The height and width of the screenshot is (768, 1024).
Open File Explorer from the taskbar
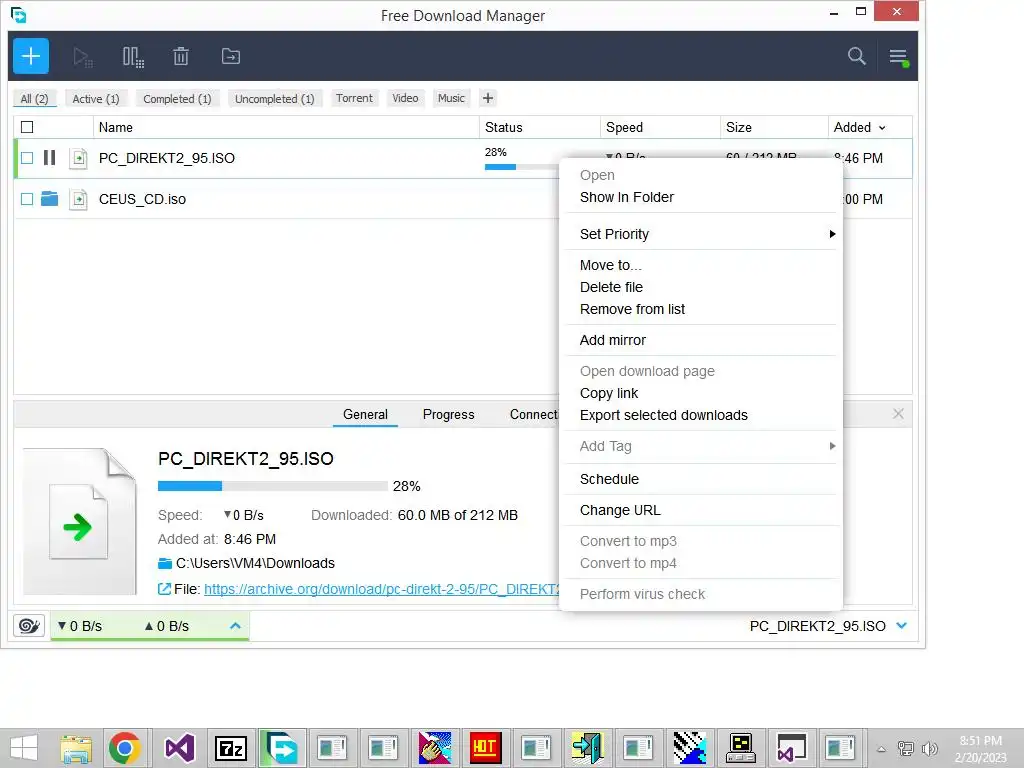point(76,748)
